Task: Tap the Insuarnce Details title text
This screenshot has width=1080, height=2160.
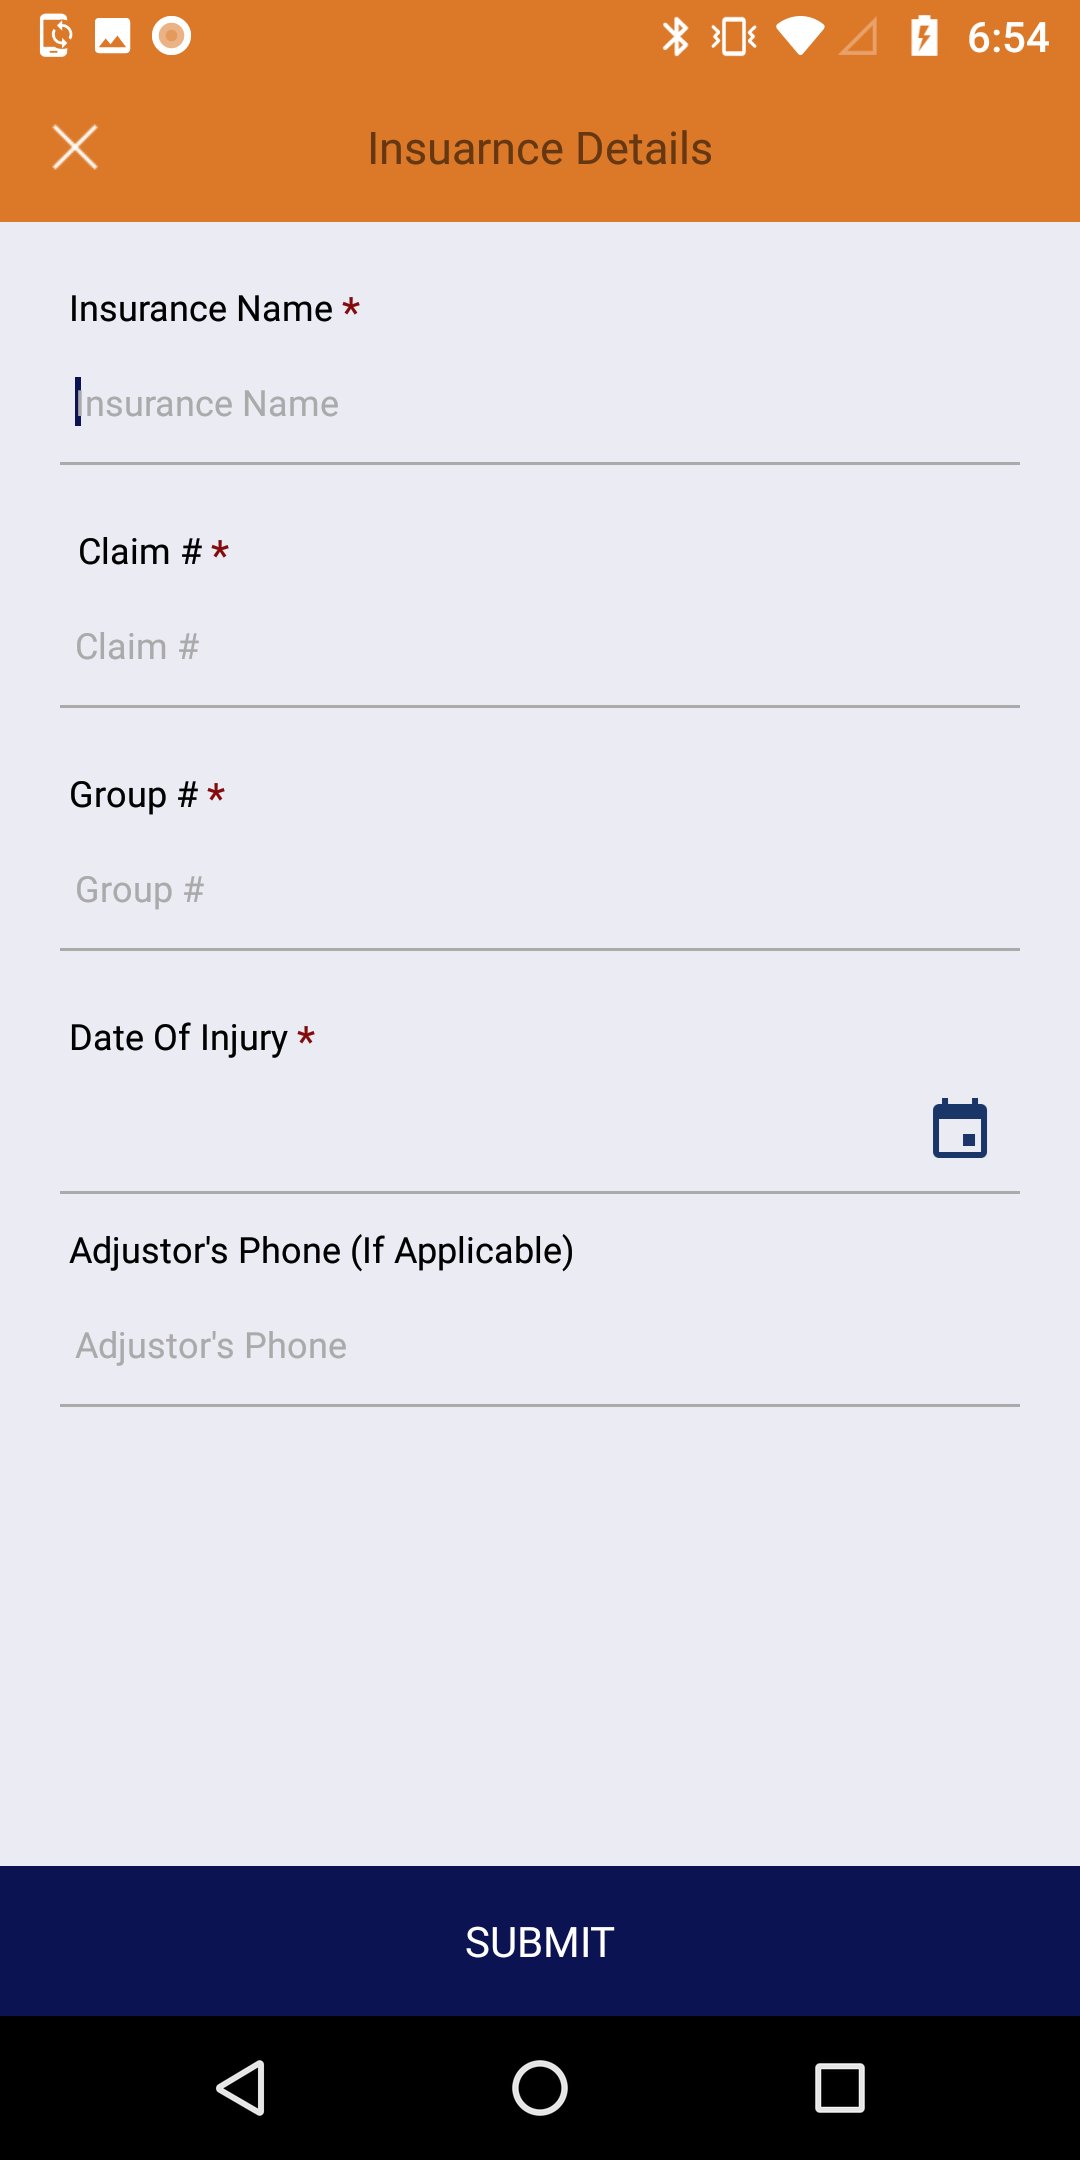Action: point(540,149)
